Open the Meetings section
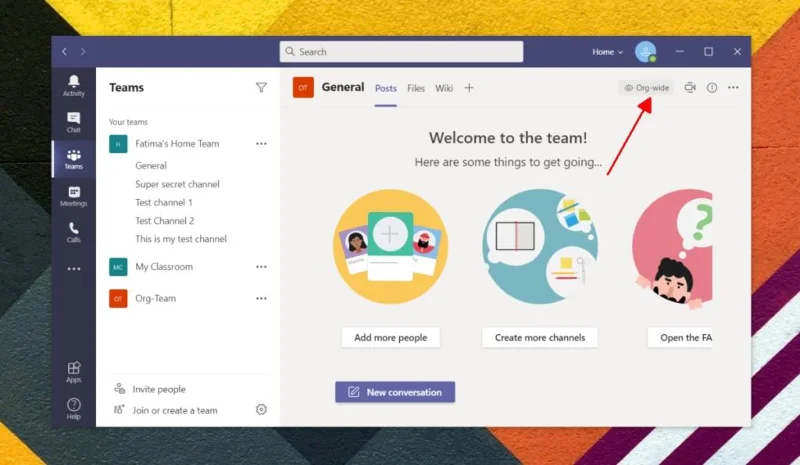This screenshot has height=465, width=800. [73, 196]
